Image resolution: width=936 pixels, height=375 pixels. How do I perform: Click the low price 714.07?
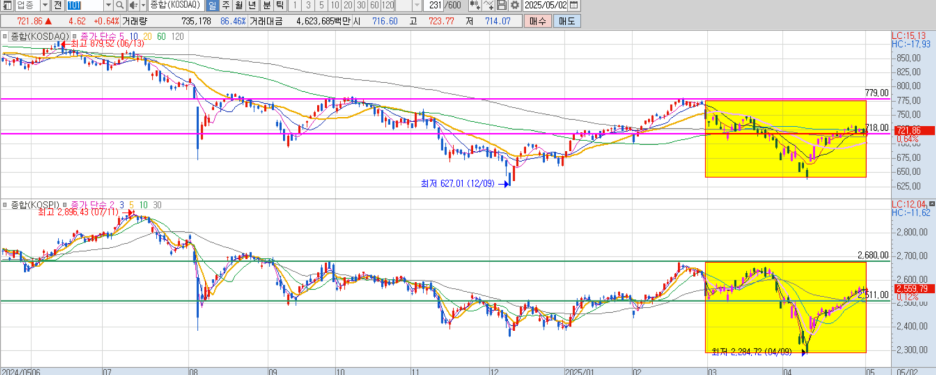tap(498, 21)
